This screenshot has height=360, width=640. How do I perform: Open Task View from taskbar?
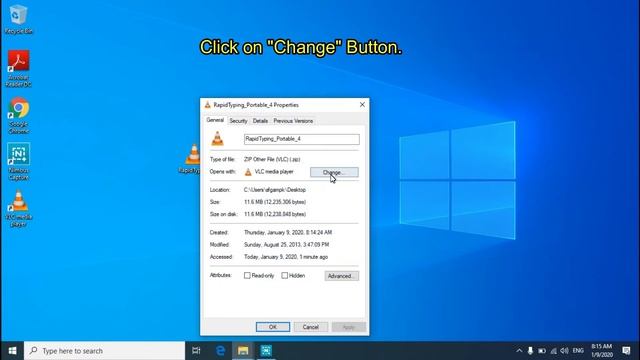196,351
